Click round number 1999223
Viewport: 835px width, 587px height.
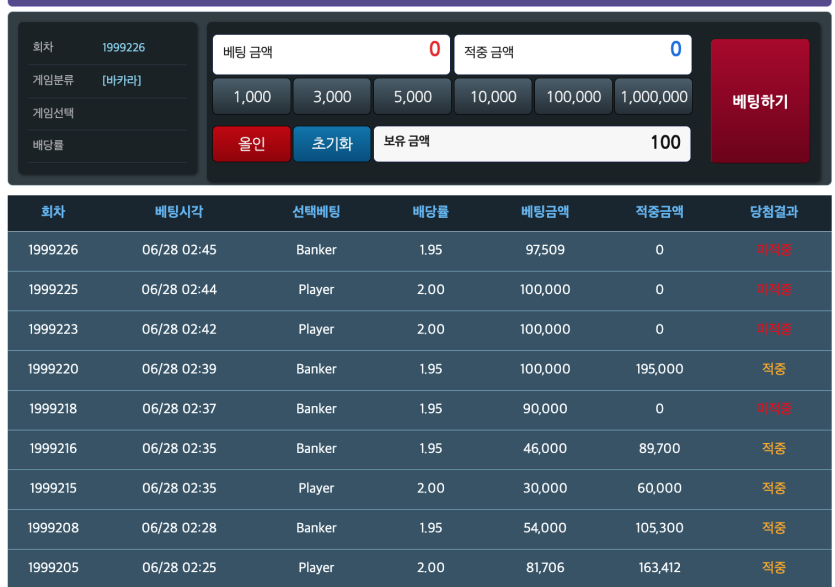[x=53, y=329]
